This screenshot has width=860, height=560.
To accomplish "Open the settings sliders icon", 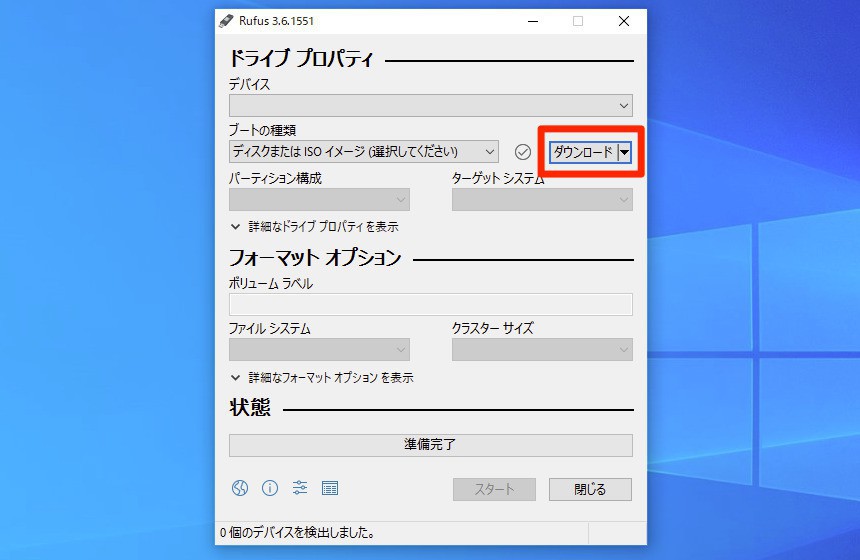I will [300, 488].
